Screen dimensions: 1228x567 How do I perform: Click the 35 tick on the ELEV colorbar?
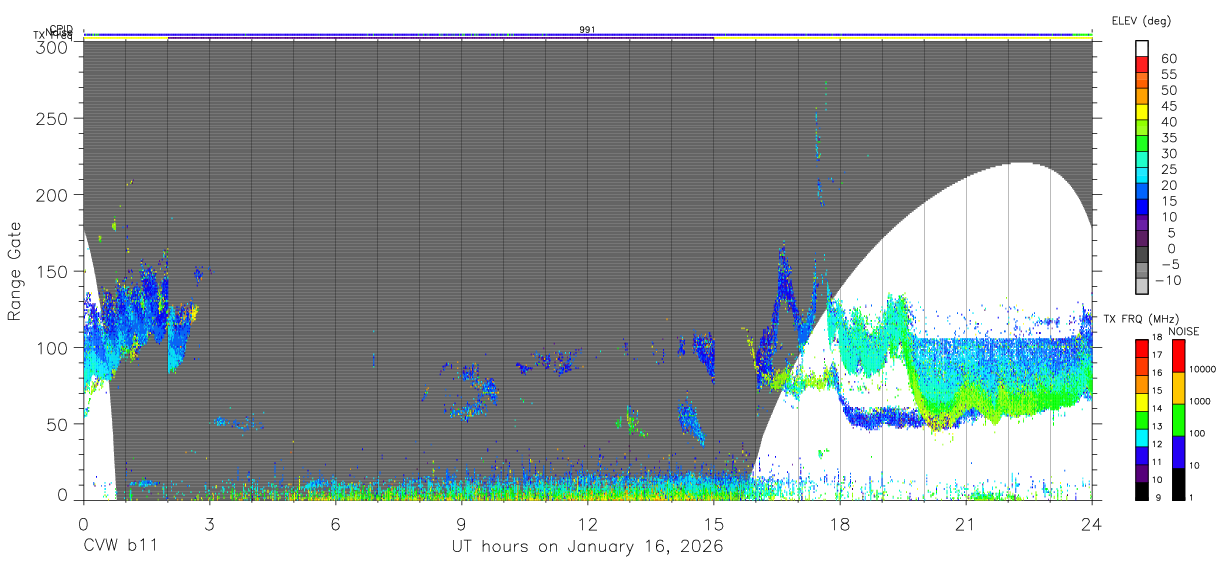pyautogui.click(x=1168, y=138)
